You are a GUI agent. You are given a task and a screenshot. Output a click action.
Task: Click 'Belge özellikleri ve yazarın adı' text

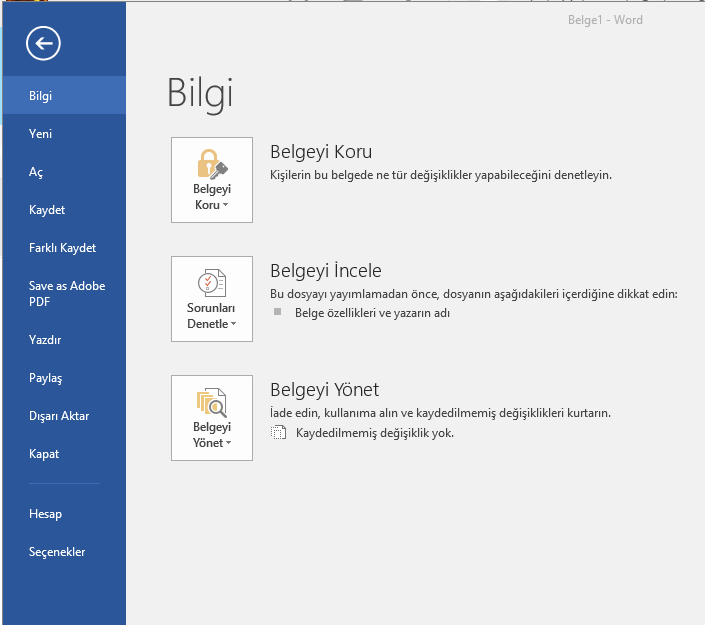(372, 313)
